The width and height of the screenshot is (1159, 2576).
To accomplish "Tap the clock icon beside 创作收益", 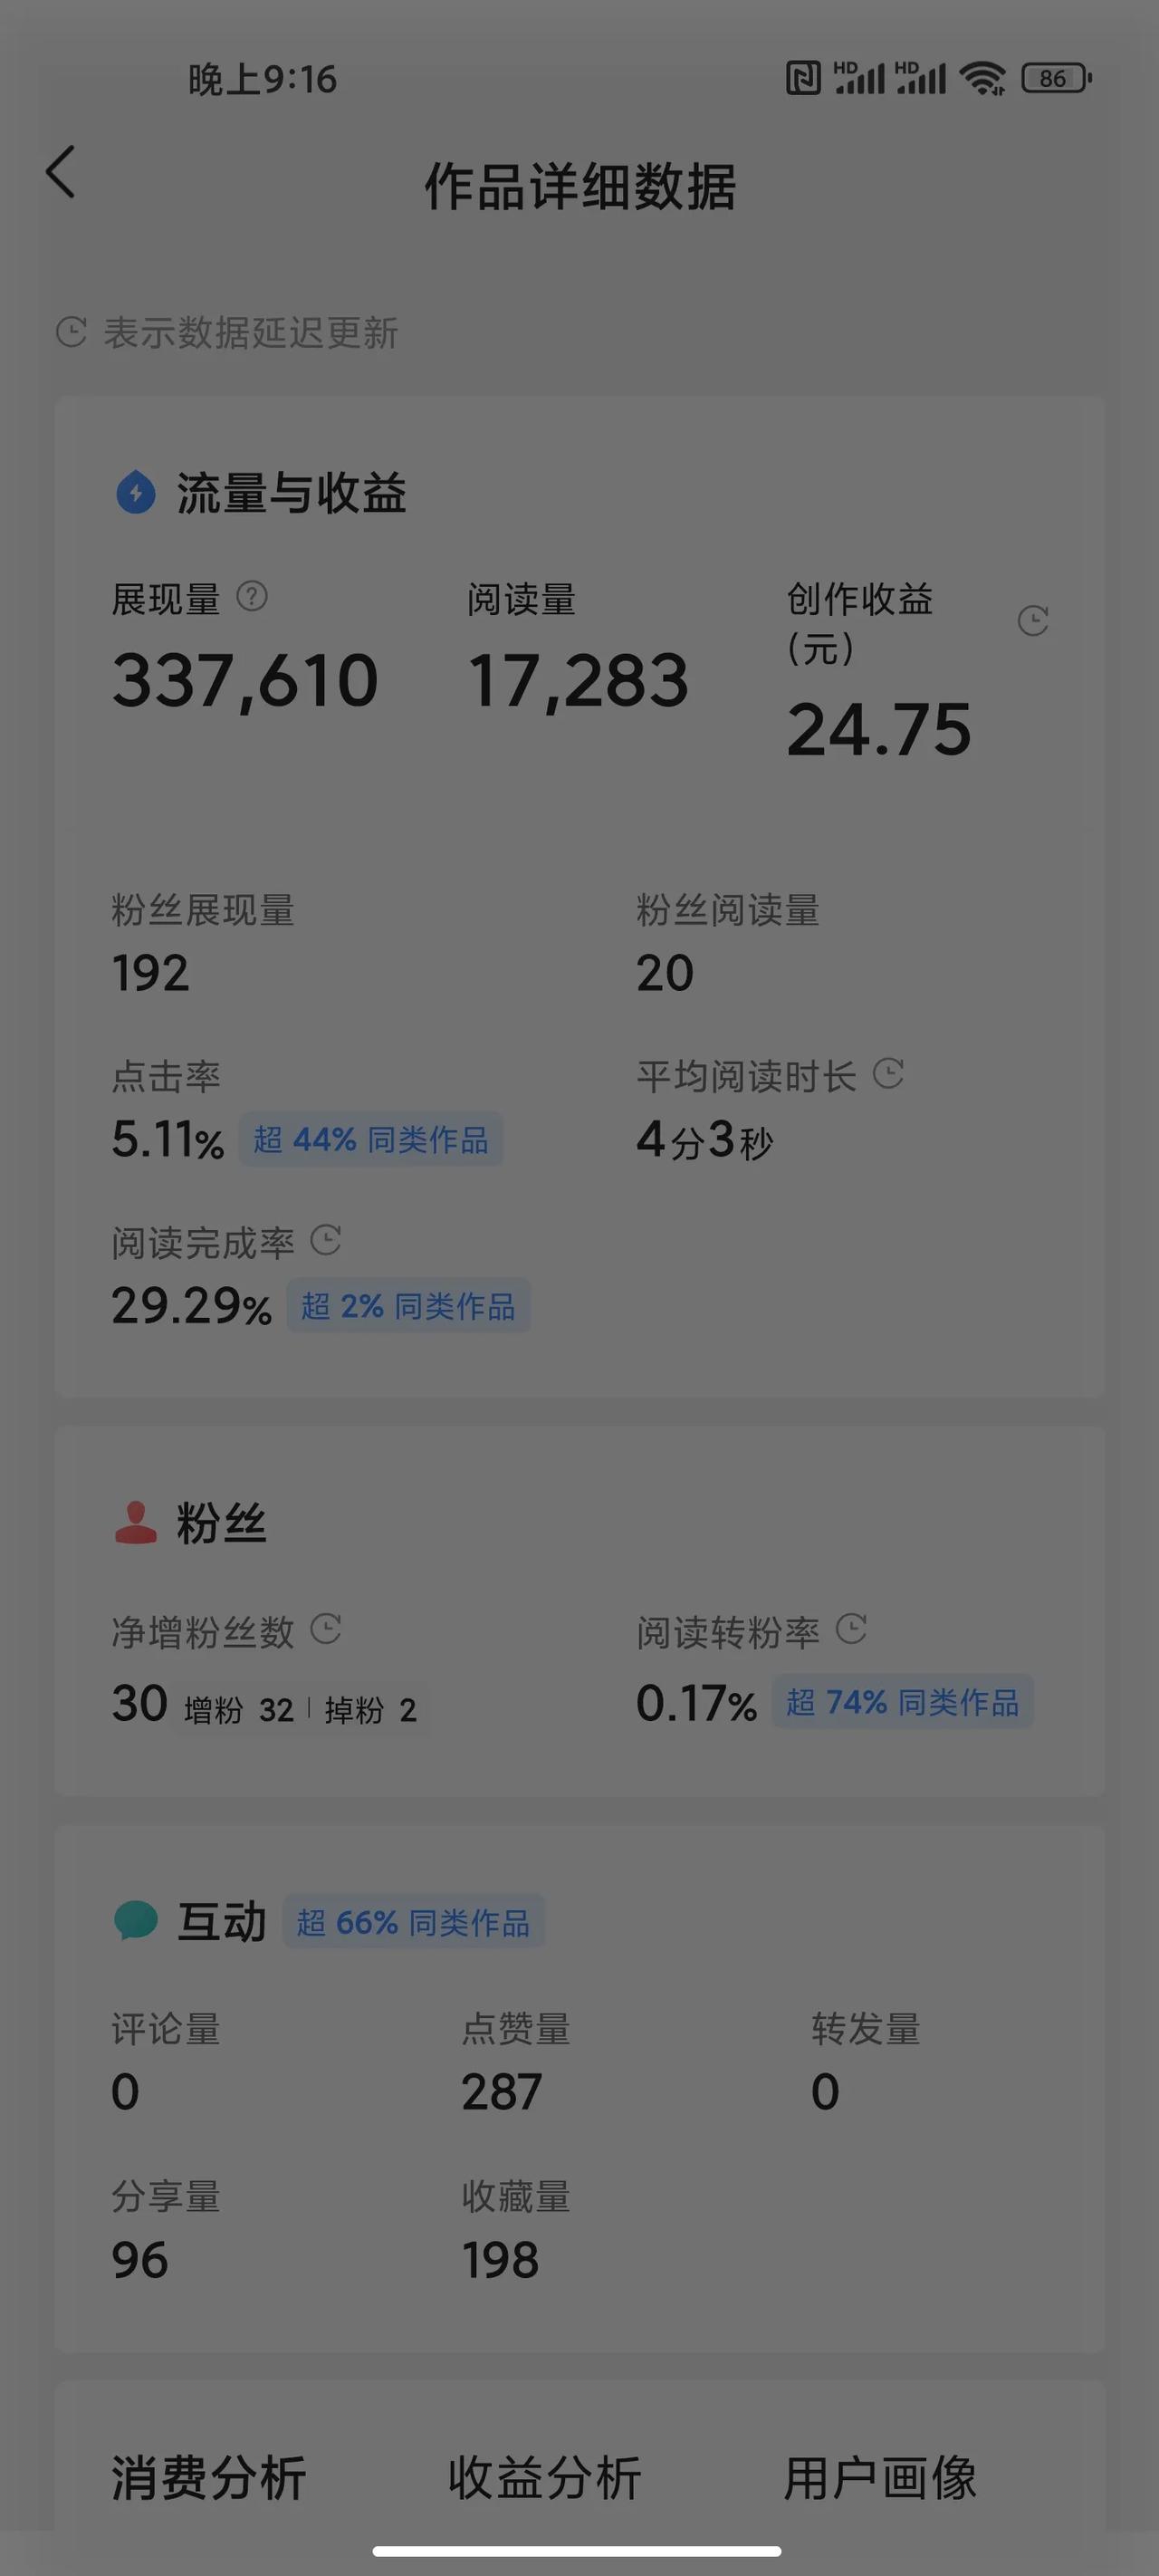I will tap(1033, 621).
